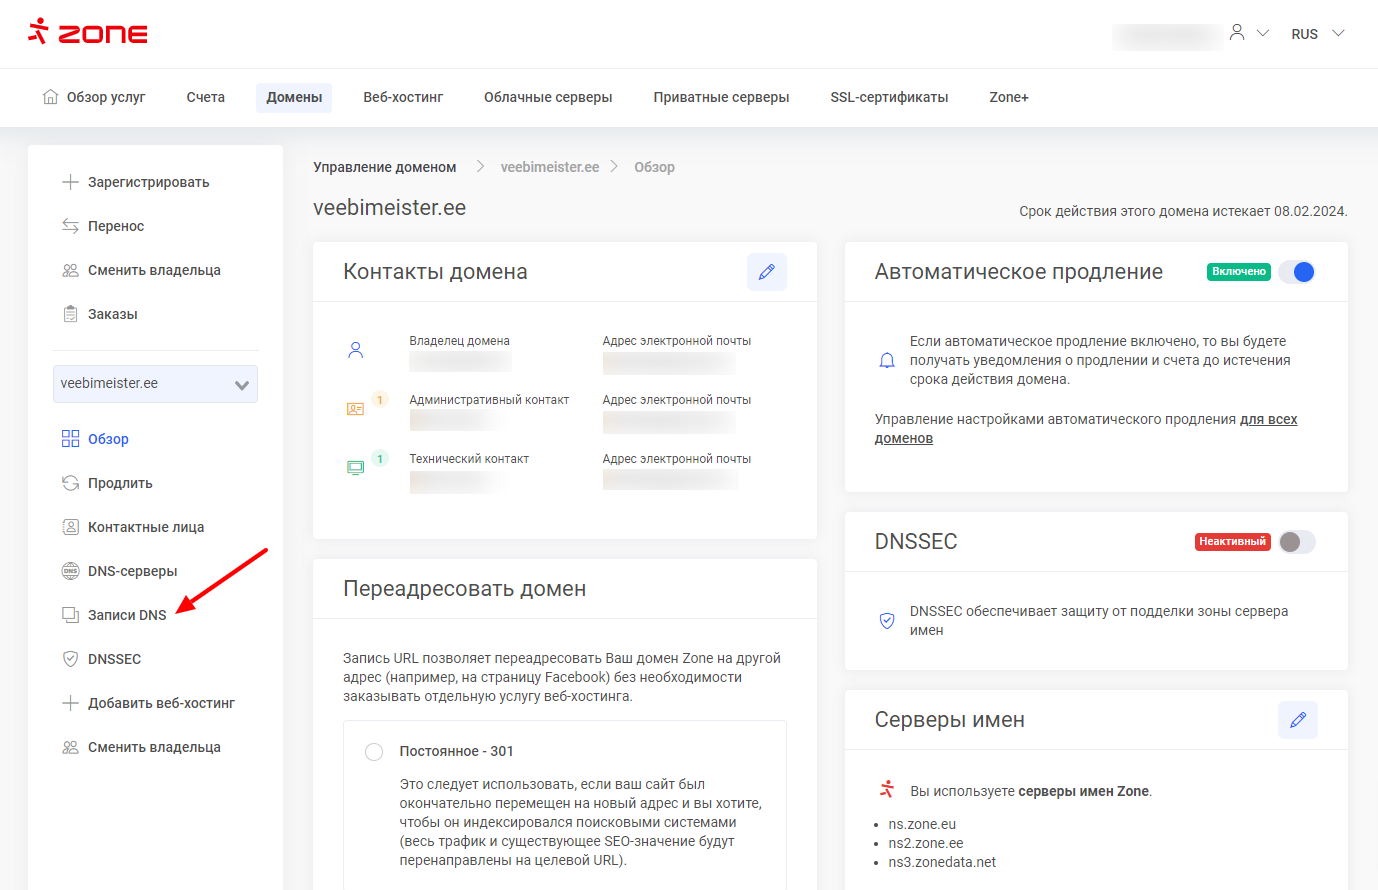Click the DNS-серверы globe icon
1378x890 pixels.
click(70, 571)
